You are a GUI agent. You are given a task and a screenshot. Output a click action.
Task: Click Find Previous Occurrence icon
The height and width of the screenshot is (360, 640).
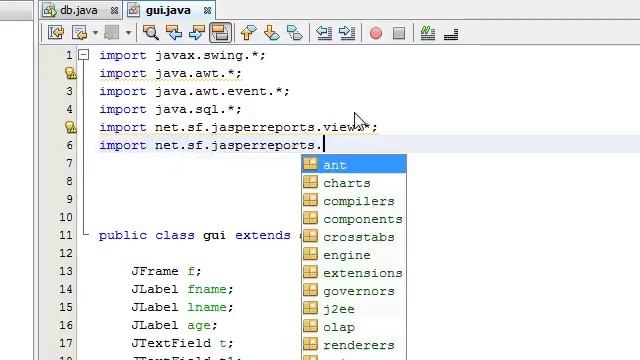point(174,33)
